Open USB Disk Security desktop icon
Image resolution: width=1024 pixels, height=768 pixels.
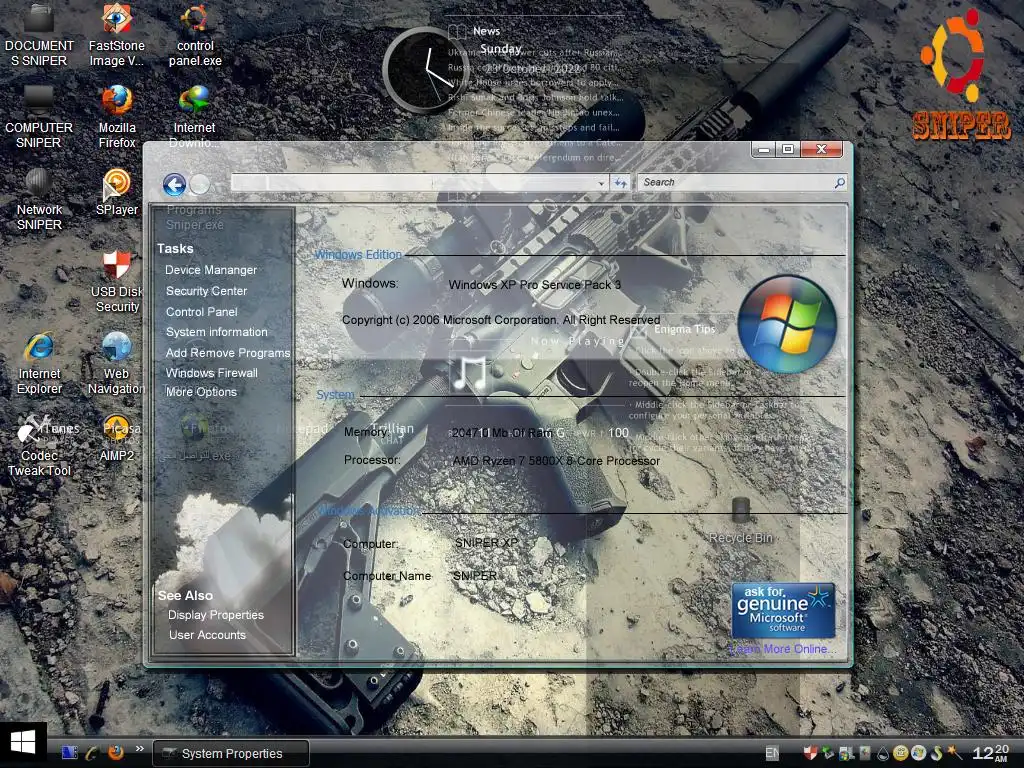point(117,282)
